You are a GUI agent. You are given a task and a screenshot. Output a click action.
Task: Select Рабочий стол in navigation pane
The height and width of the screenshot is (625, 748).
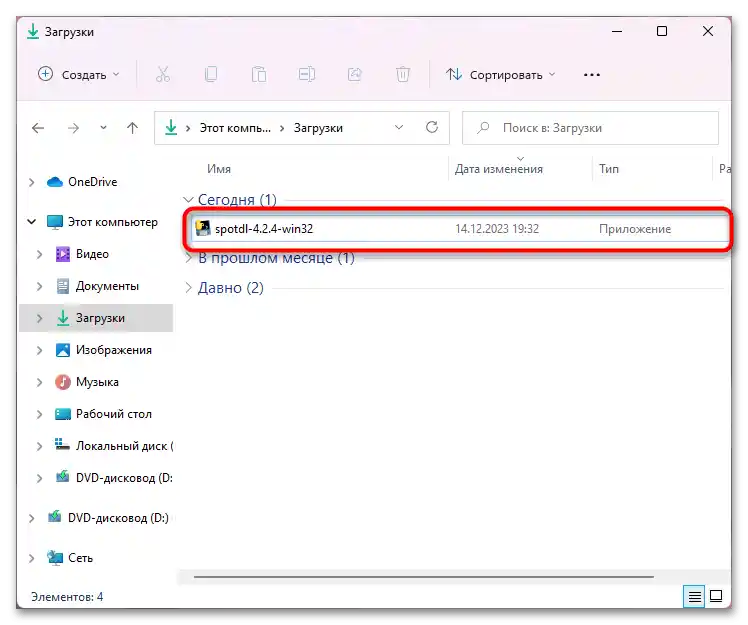(114, 414)
